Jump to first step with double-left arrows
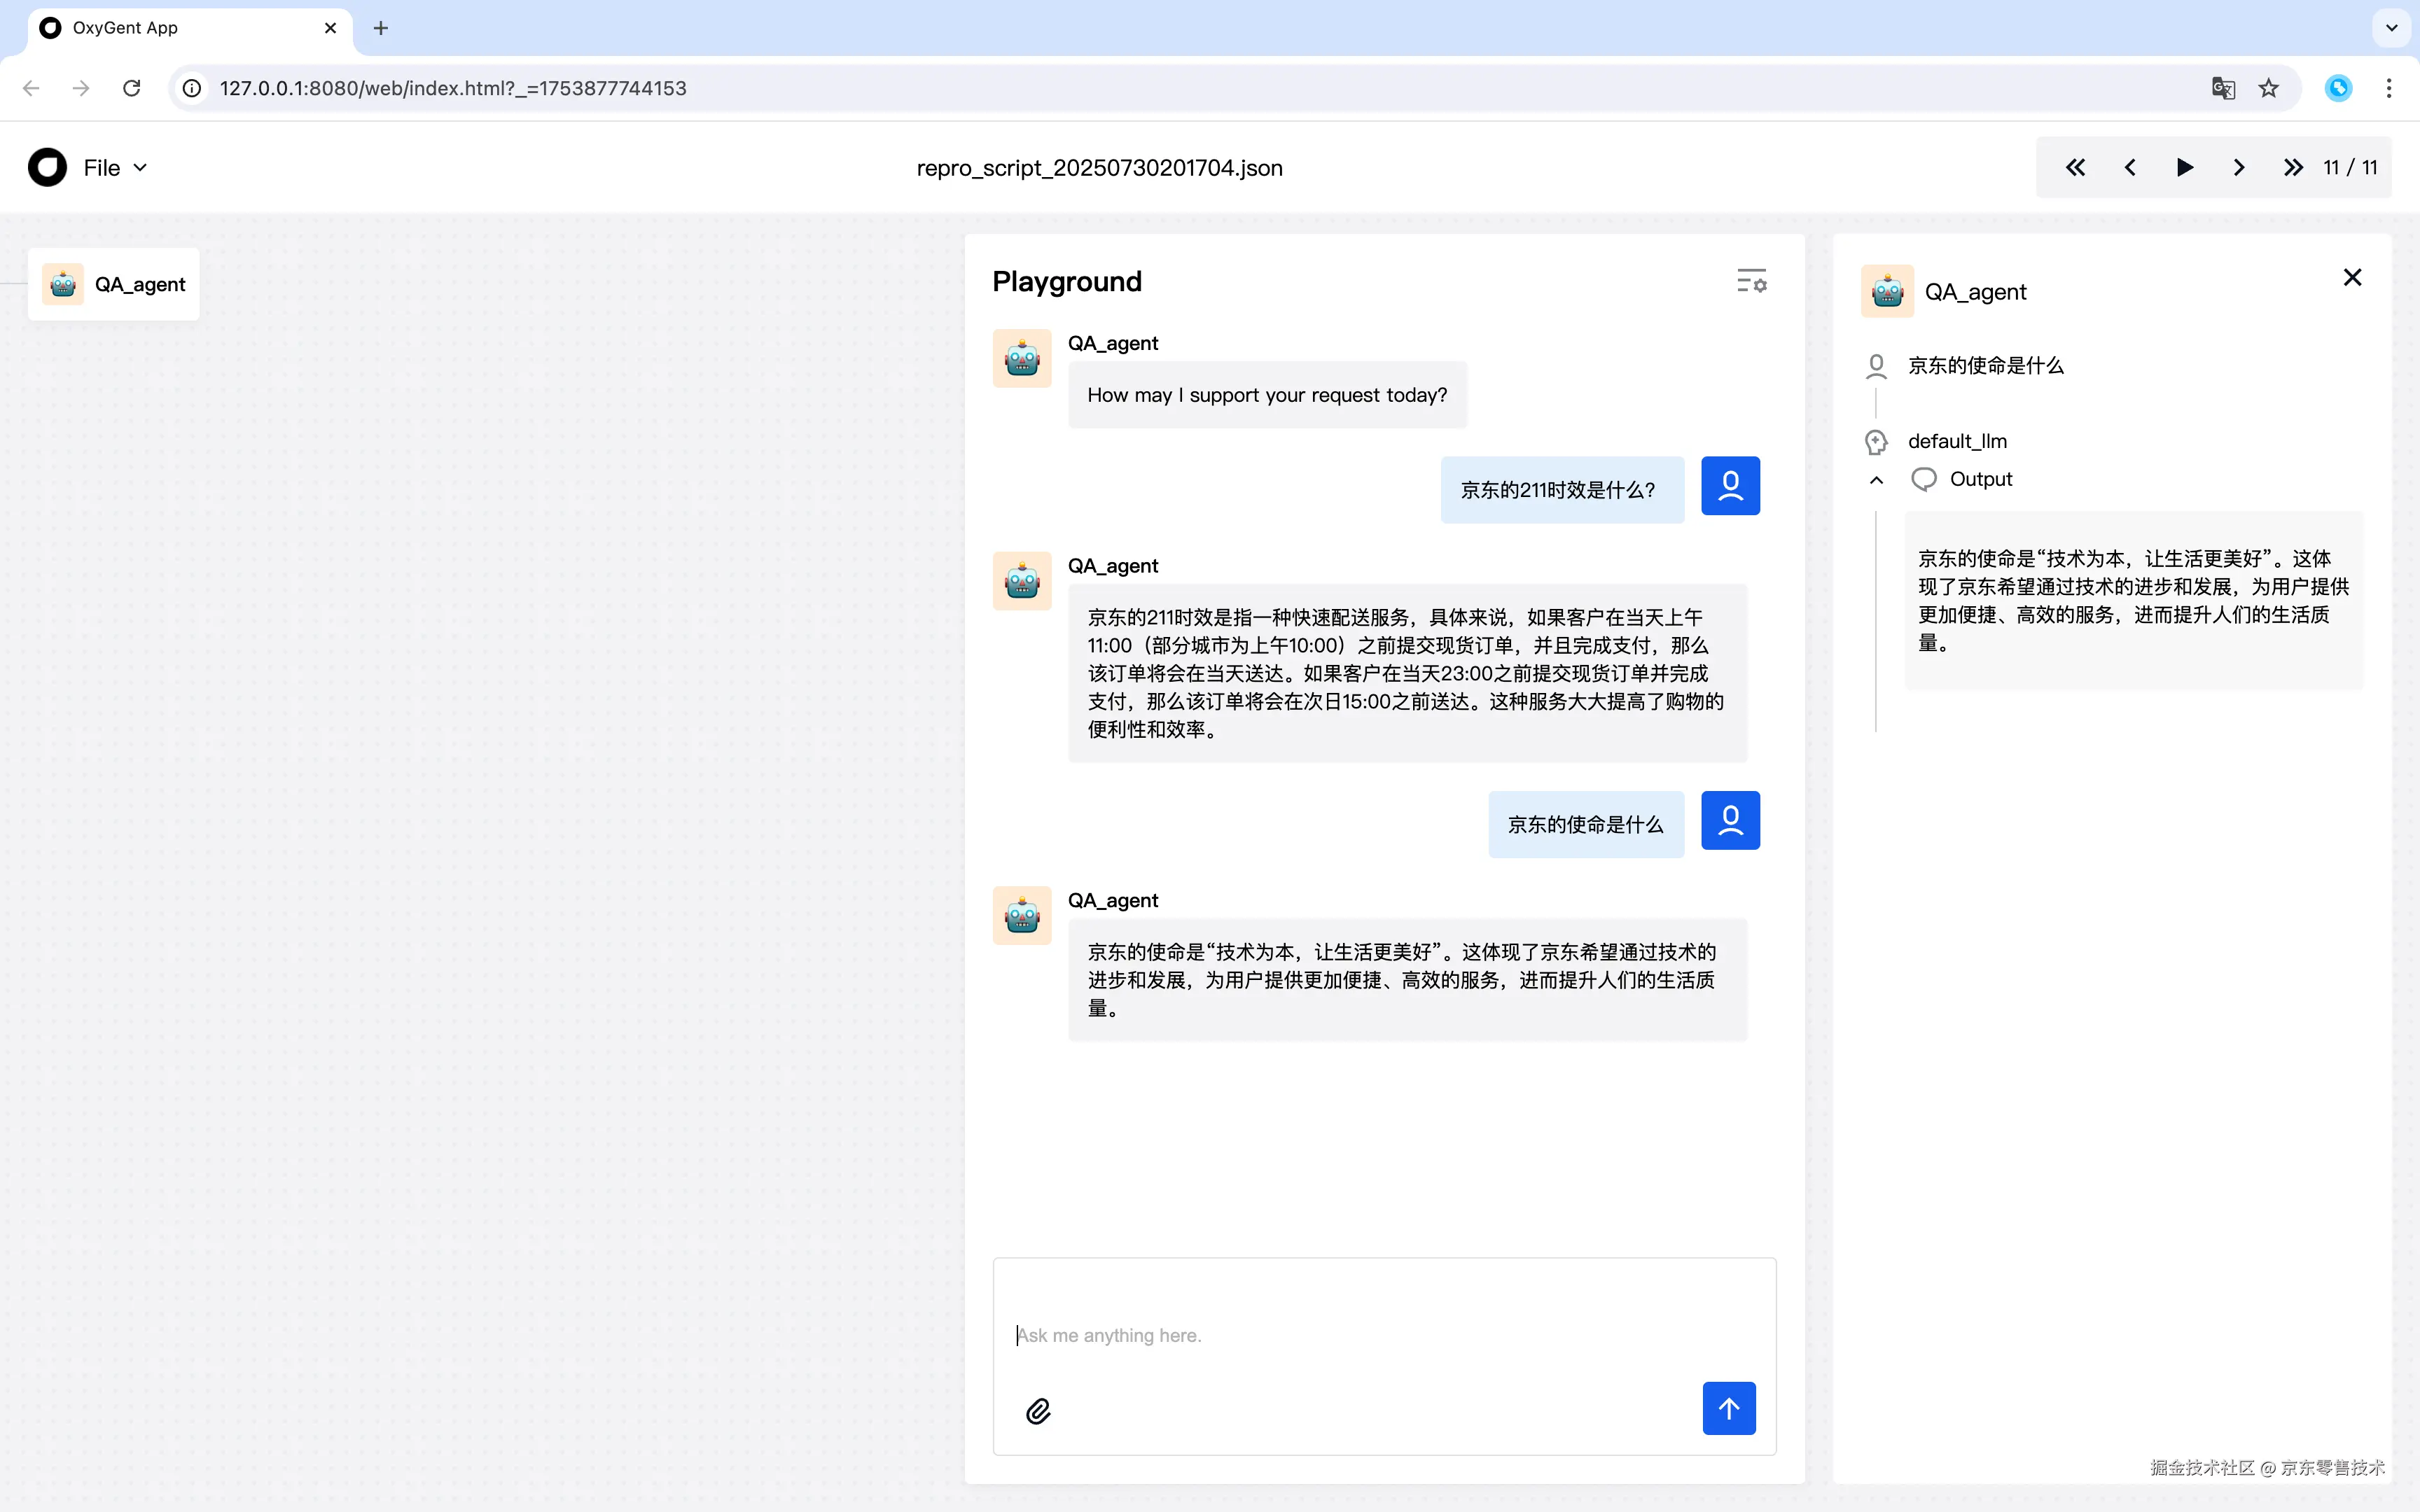Image resolution: width=2420 pixels, height=1512 pixels. 2075,168
